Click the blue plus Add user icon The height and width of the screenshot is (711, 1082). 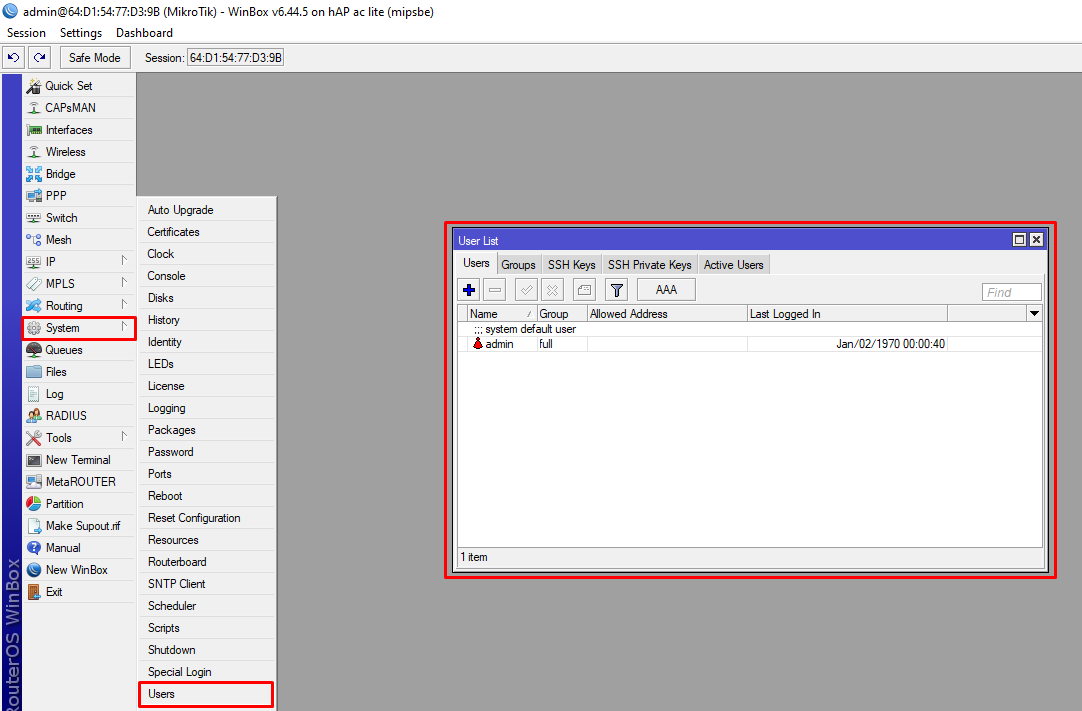click(x=469, y=290)
